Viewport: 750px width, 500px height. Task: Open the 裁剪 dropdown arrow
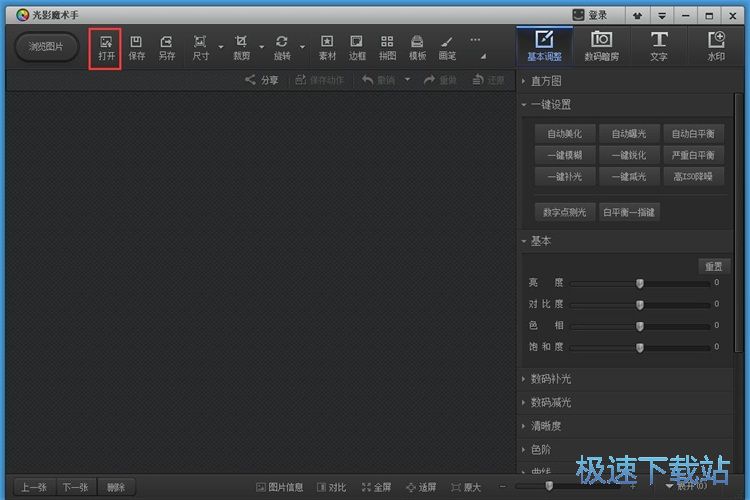point(261,47)
